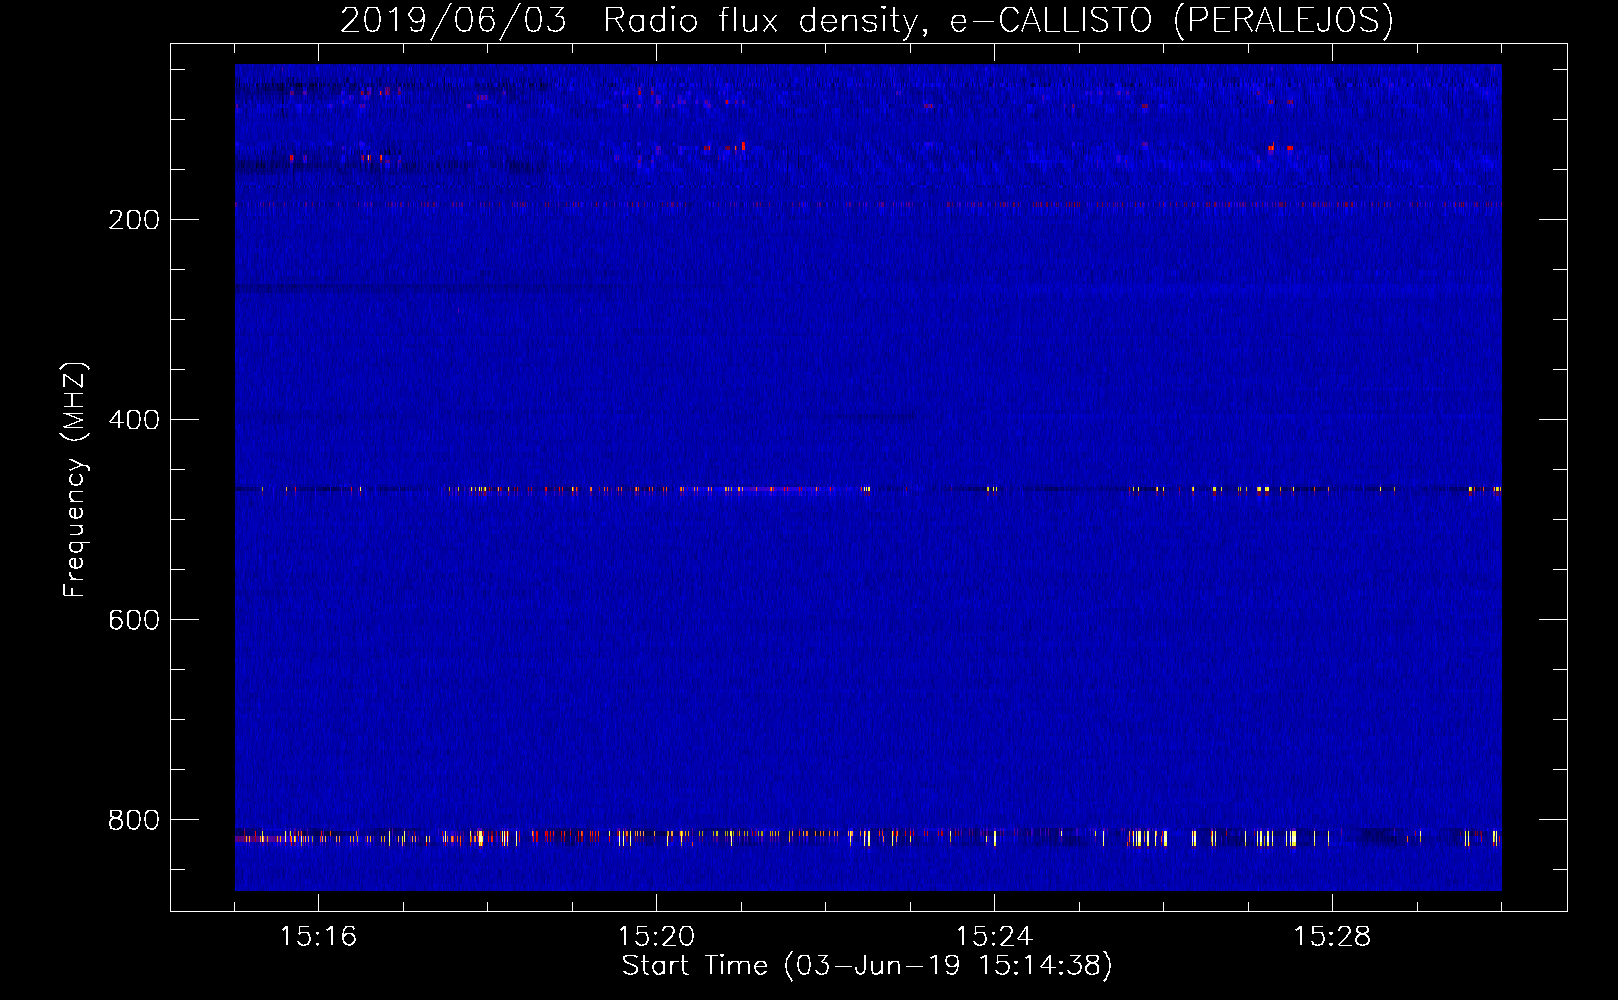Click the 400 frequency tick label
1618x1000 pixels.
point(134,420)
